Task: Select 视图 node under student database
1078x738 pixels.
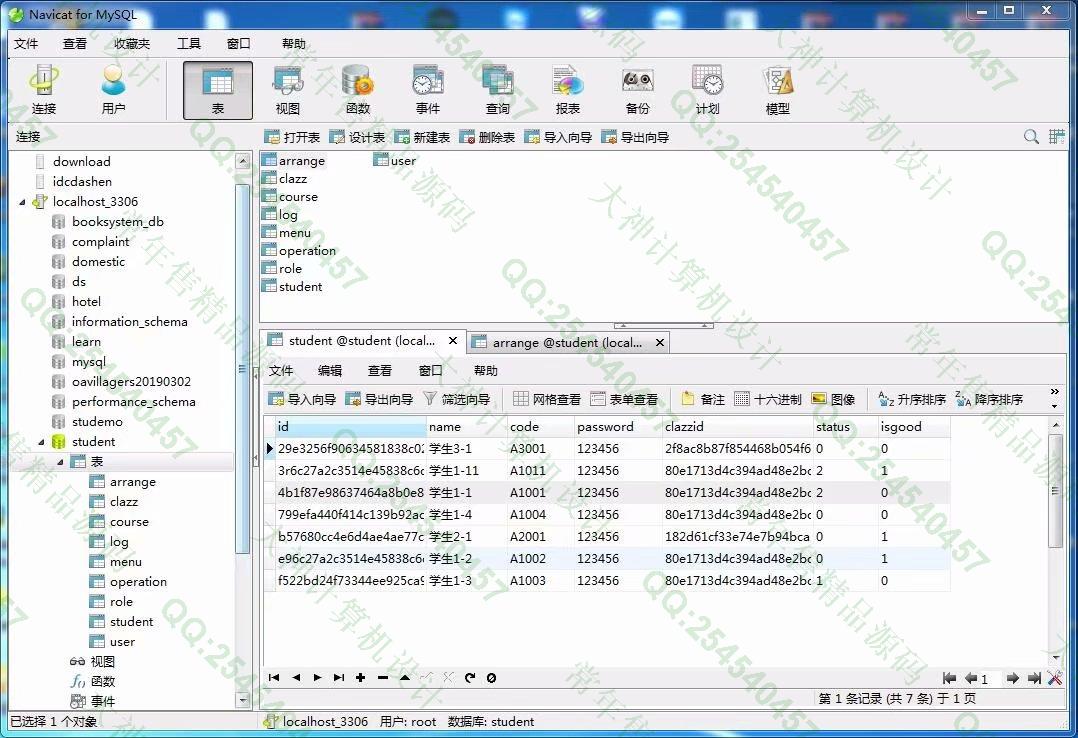Action: tap(102, 662)
